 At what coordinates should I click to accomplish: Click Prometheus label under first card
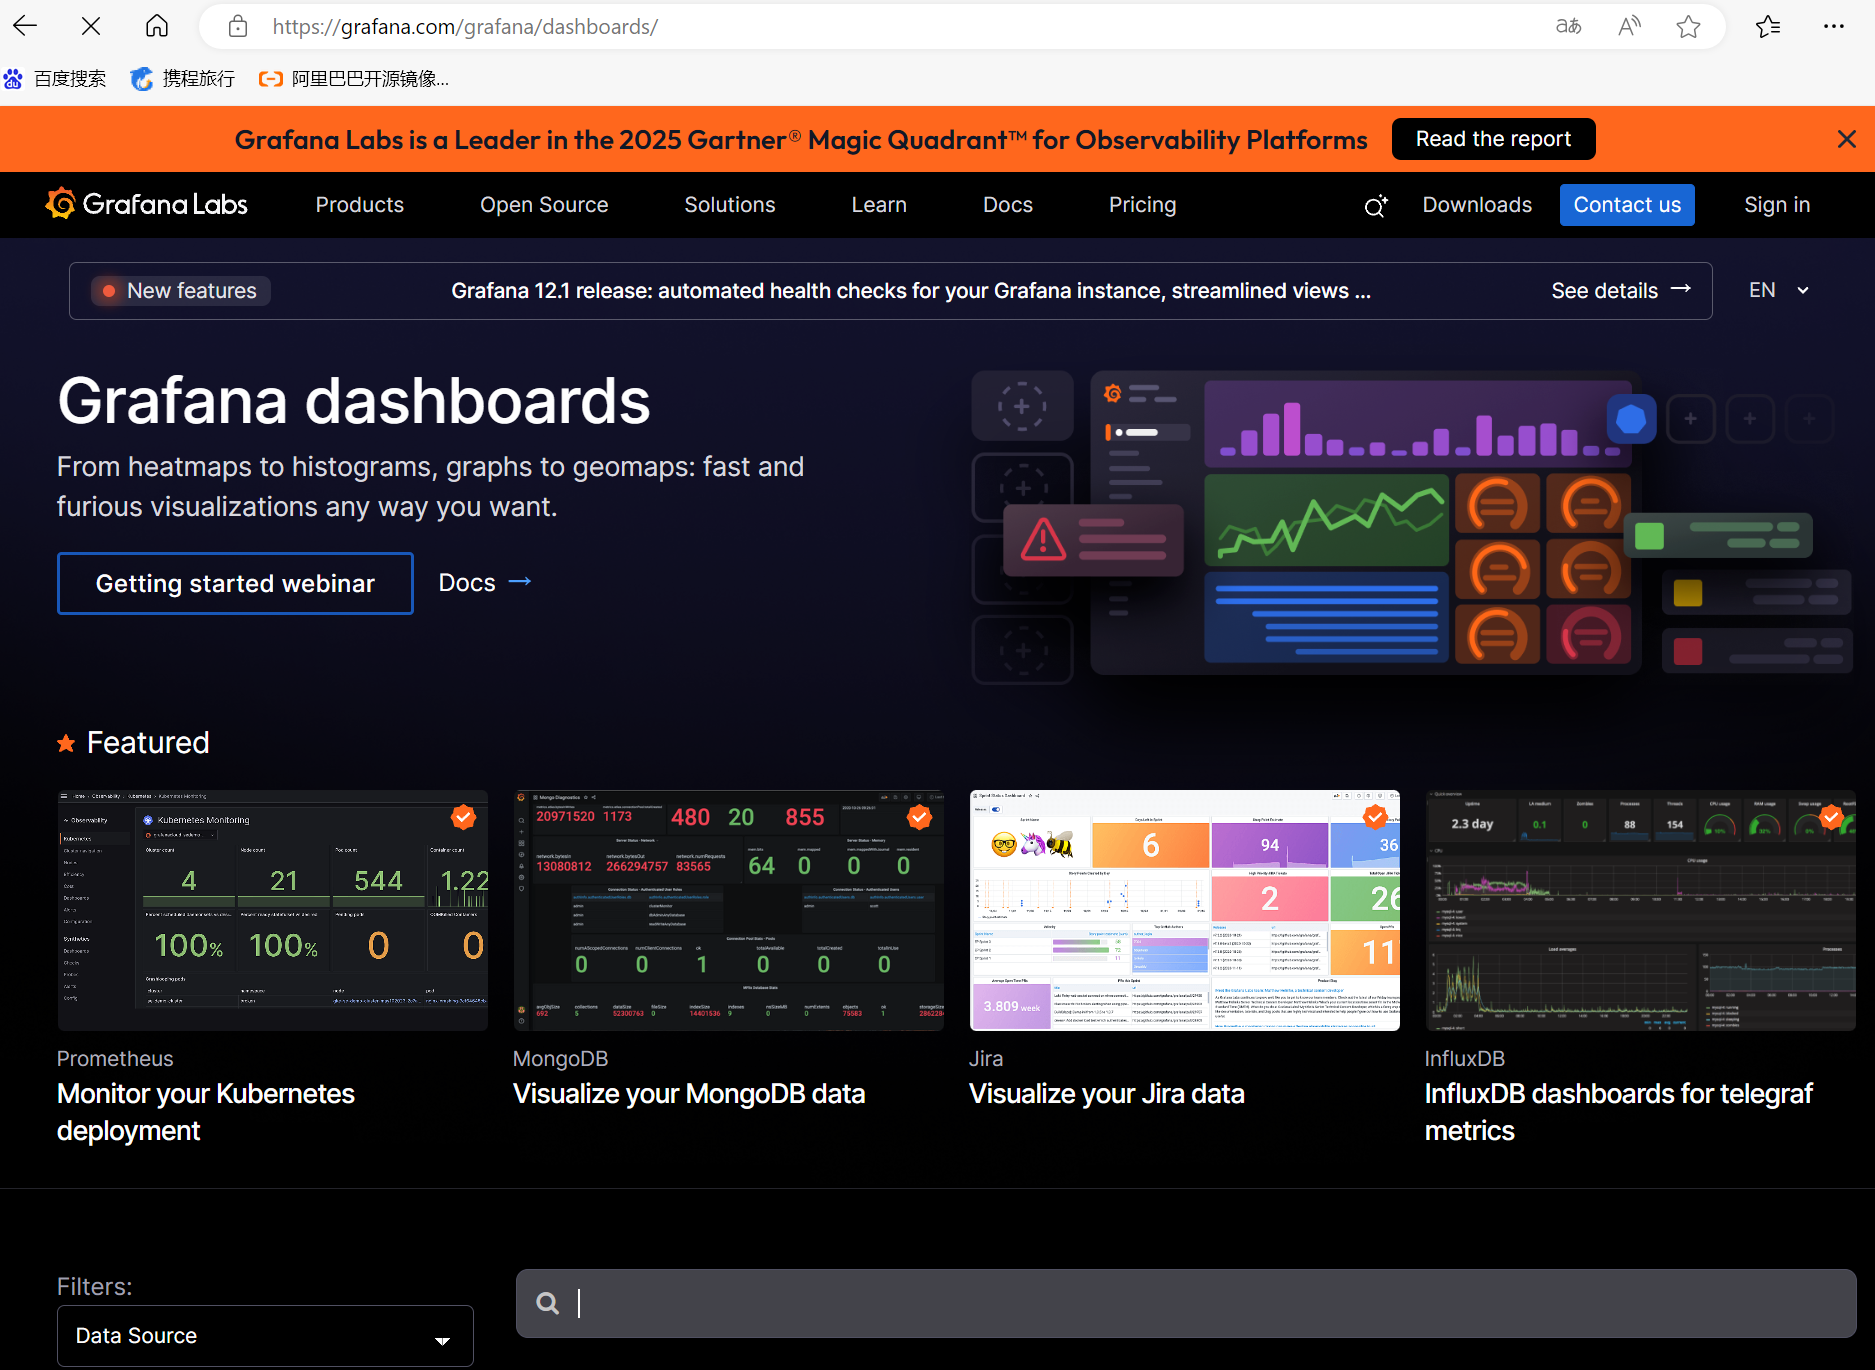(x=115, y=1059)
